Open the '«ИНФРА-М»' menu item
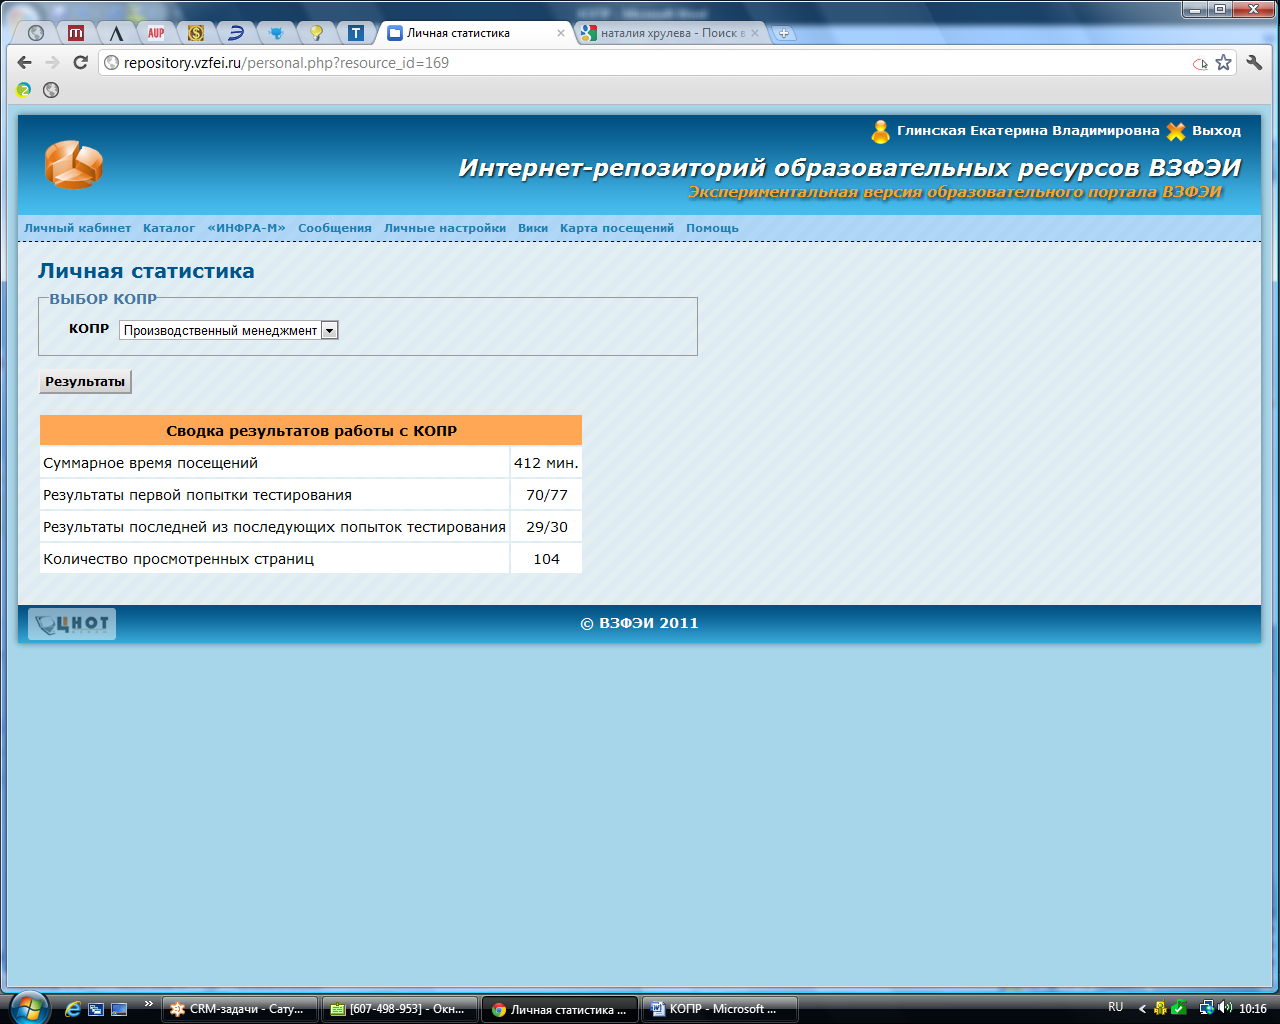Screen dimensions: 1280x1024 click(247, 228)
